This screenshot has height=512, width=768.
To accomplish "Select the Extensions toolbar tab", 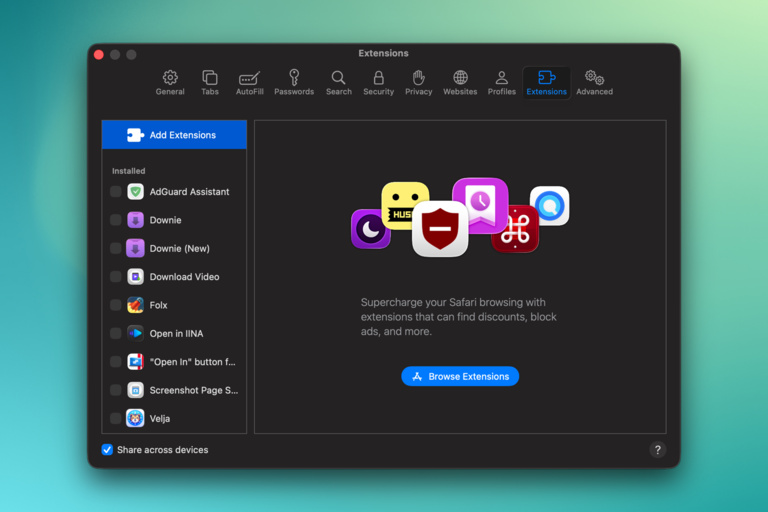I will tap(546, 82).
